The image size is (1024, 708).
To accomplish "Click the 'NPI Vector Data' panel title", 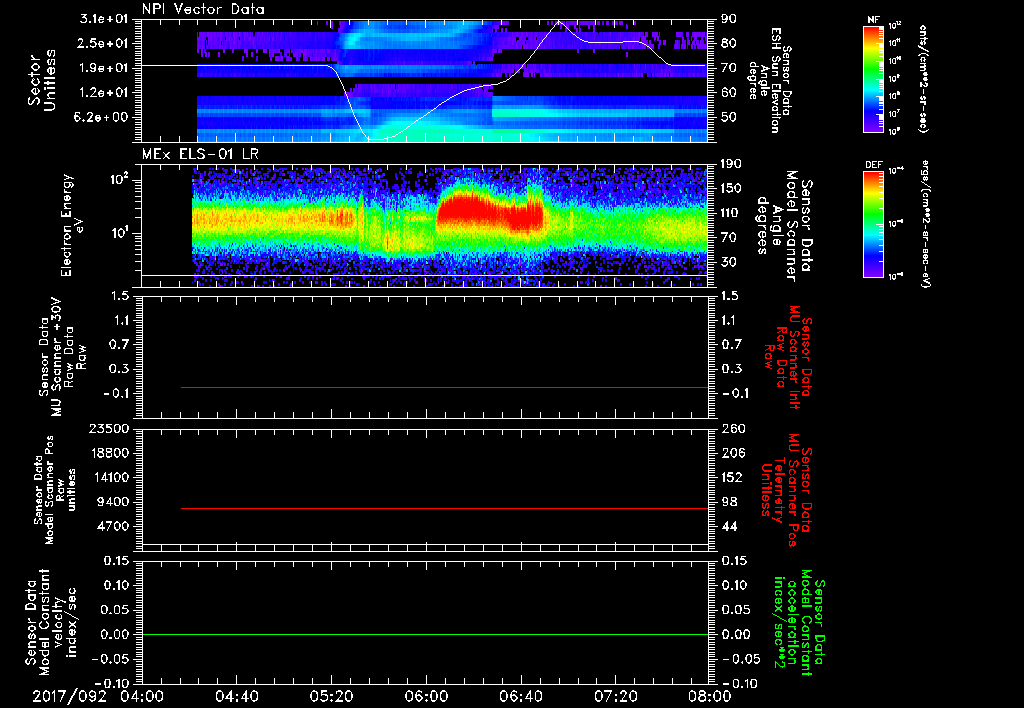I will (x=203, y=9).
